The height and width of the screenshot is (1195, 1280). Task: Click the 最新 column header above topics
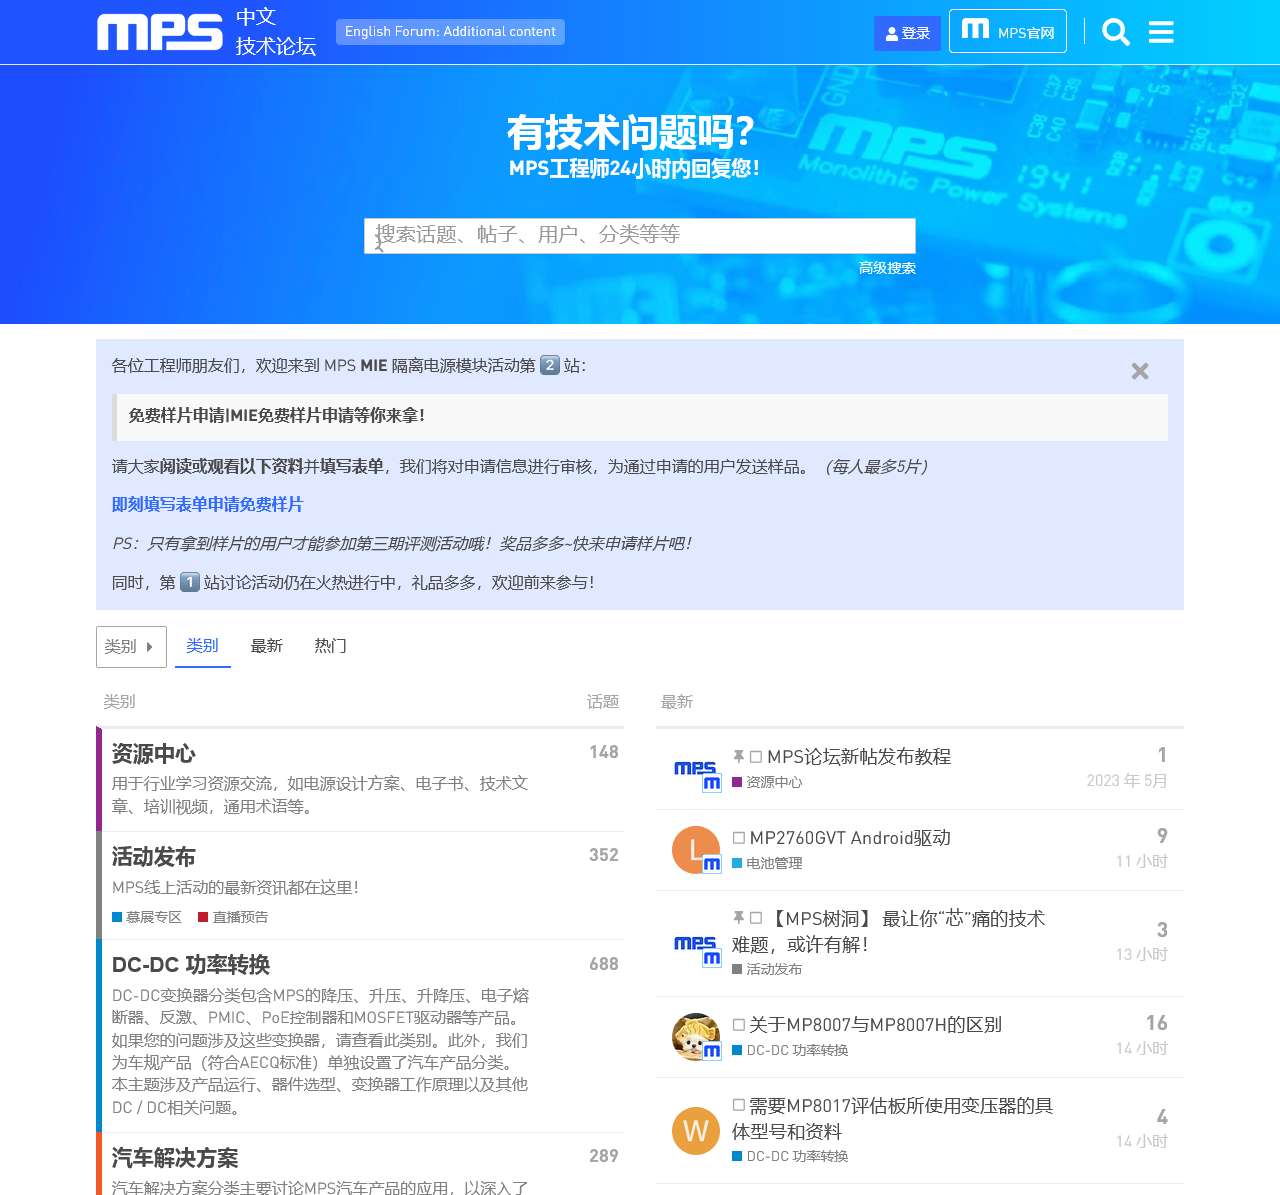(x=677, y=702)
